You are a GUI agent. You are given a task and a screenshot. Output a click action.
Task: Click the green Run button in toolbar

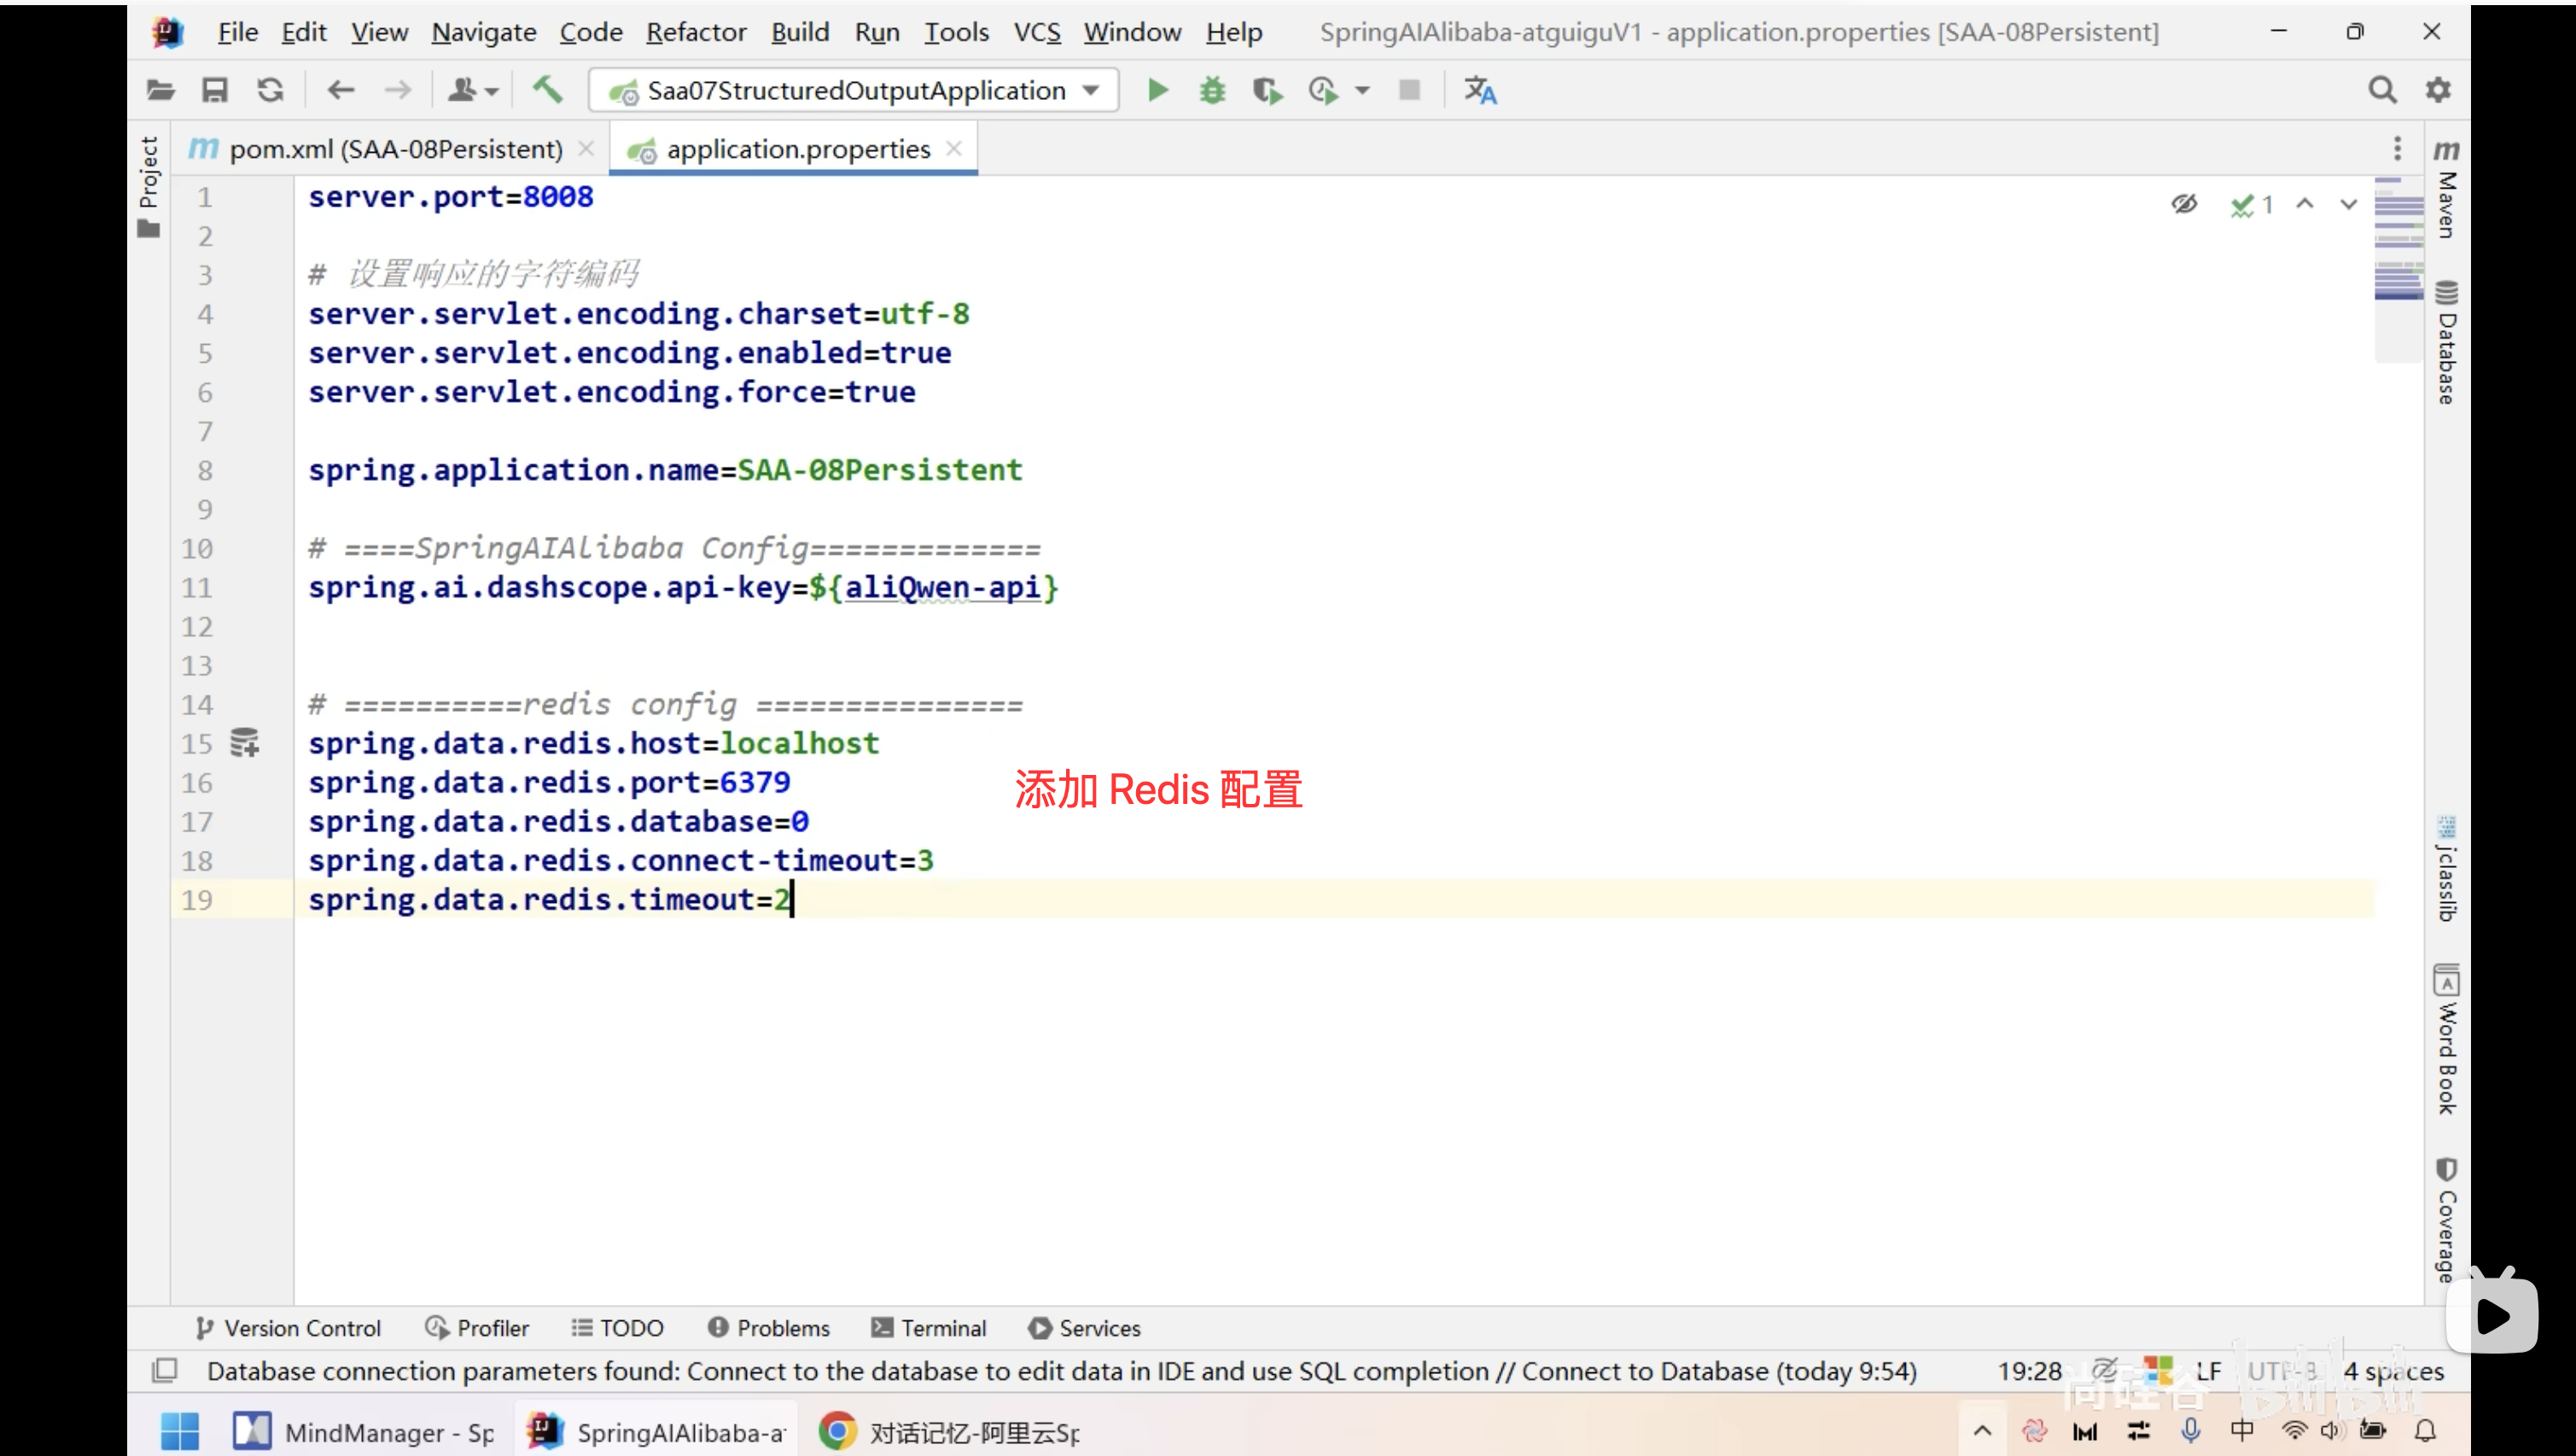pos(1158,90)
